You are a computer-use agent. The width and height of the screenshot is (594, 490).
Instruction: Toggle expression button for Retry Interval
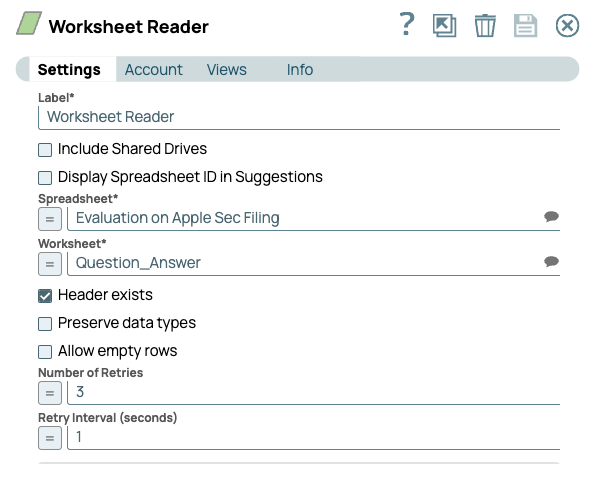pos(50,438)
